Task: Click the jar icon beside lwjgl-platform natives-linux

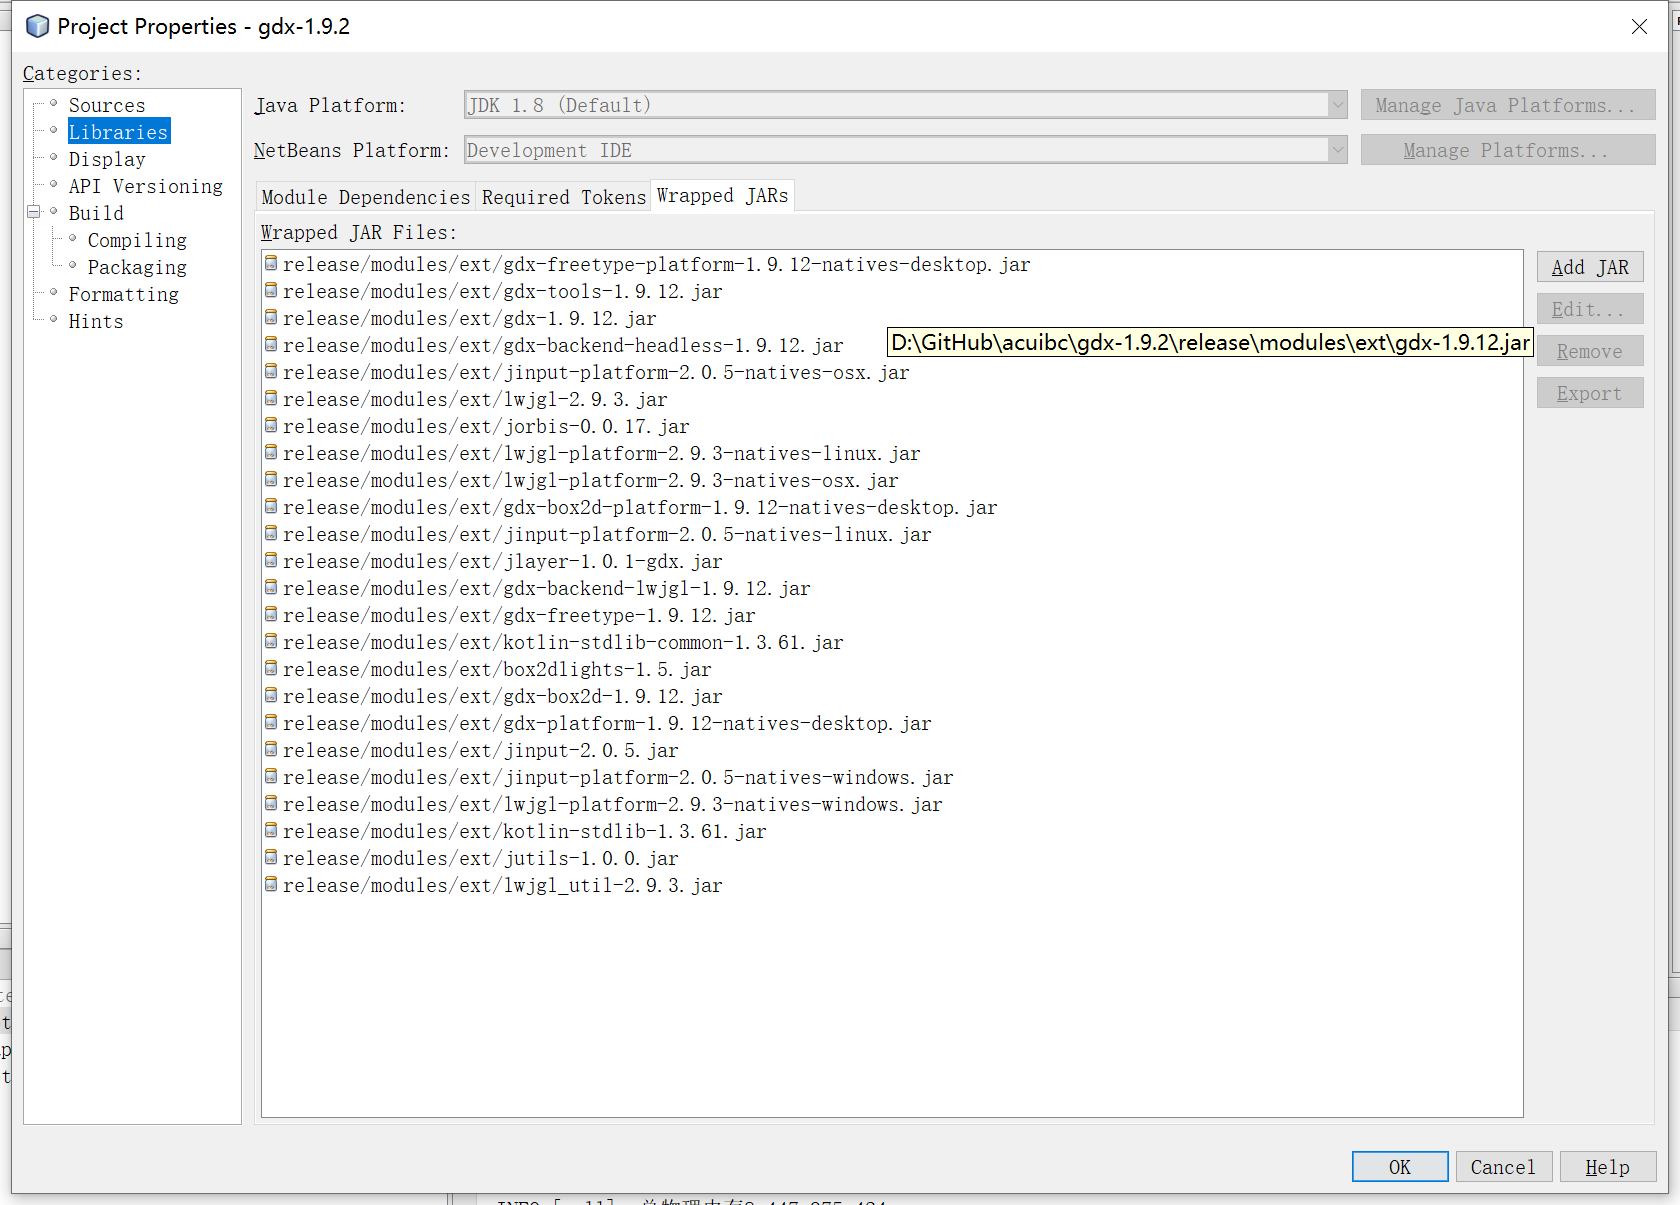Action: 271,452
